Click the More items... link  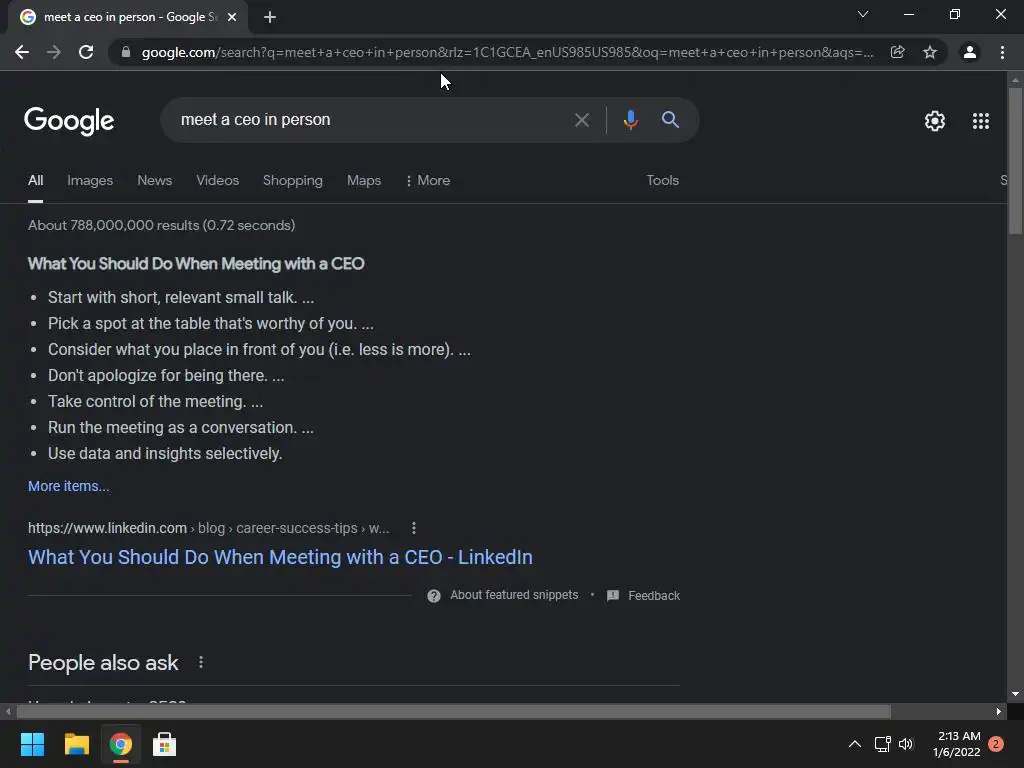69,486
